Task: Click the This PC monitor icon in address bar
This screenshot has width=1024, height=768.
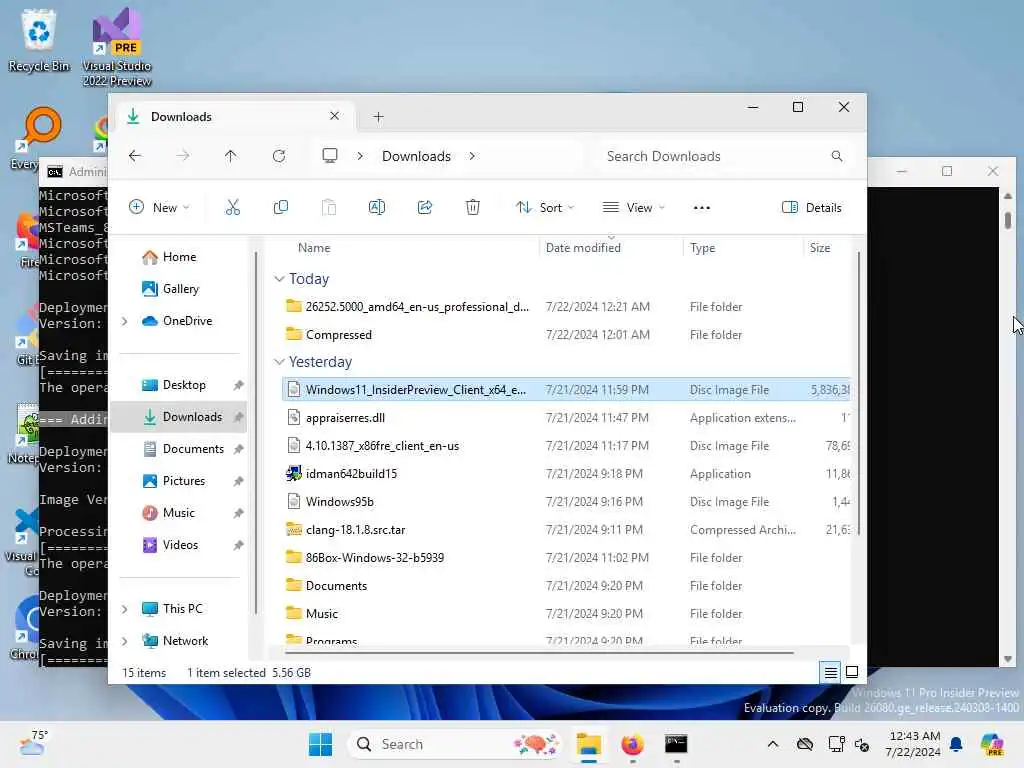Action: (330, 155)
